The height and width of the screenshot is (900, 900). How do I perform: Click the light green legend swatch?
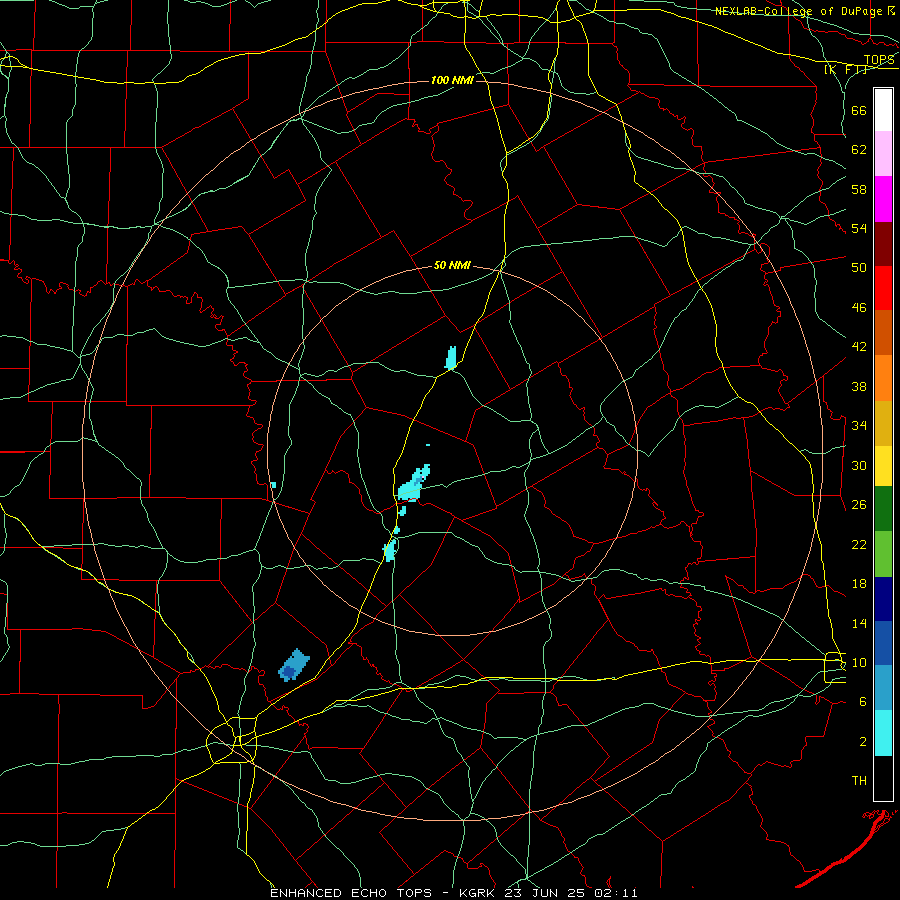click(883, 554)
